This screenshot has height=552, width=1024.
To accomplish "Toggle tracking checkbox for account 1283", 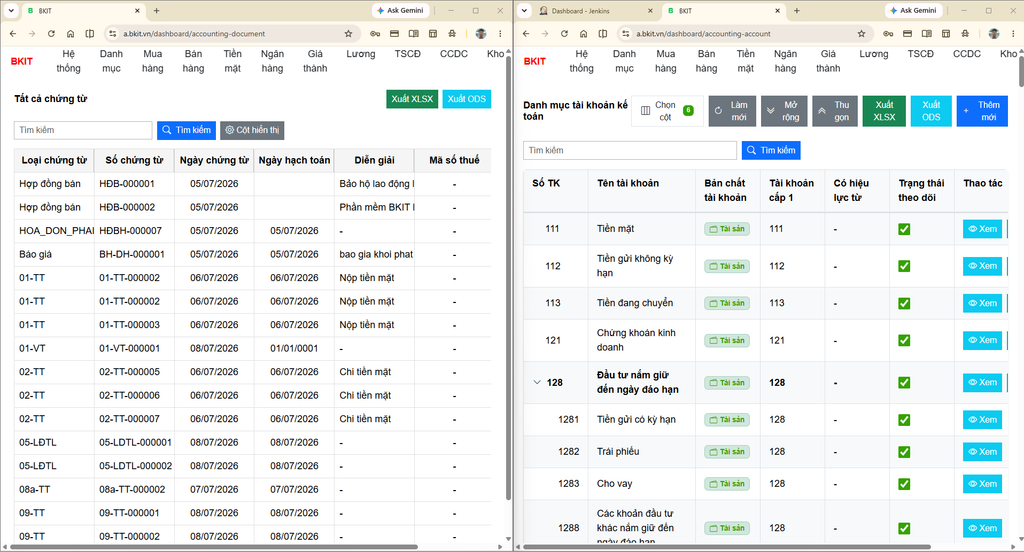I will (904, 484).
